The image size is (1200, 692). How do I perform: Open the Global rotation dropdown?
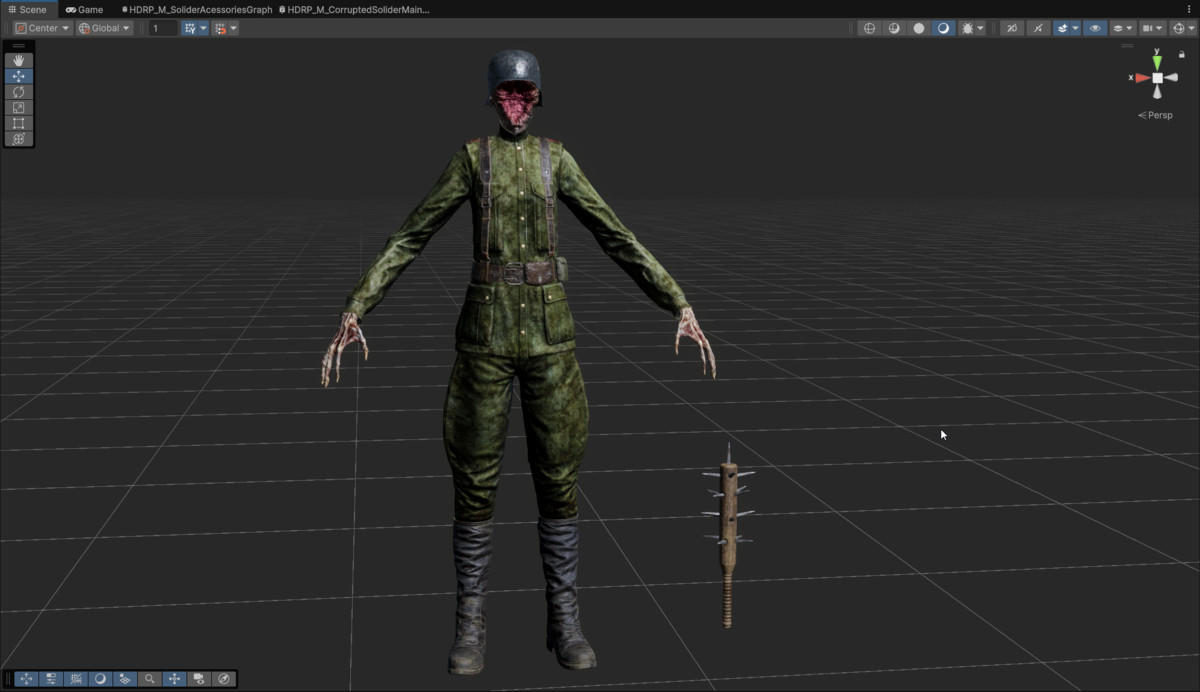pyautogui.click(x=104, y=28)
